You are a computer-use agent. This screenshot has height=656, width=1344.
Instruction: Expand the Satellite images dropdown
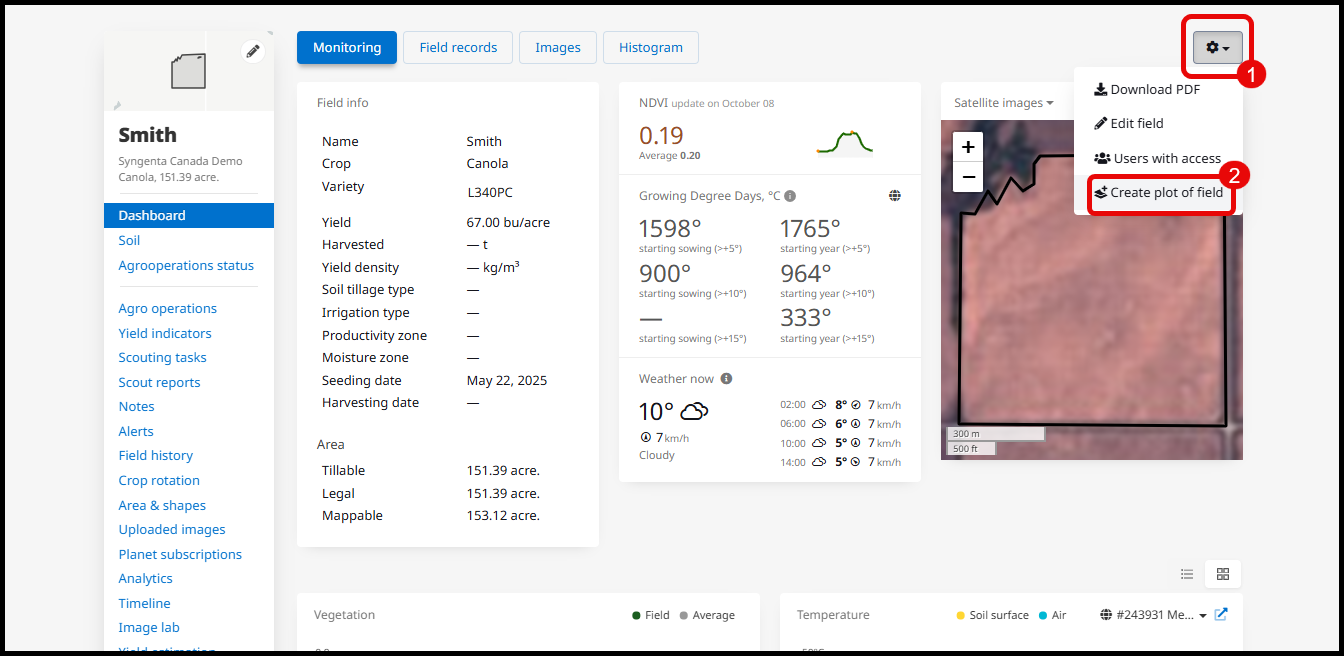click(1003, 103)
